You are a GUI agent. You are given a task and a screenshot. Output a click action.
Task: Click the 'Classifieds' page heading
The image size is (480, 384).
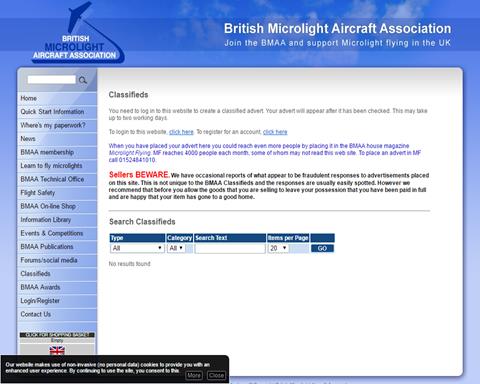128,95
